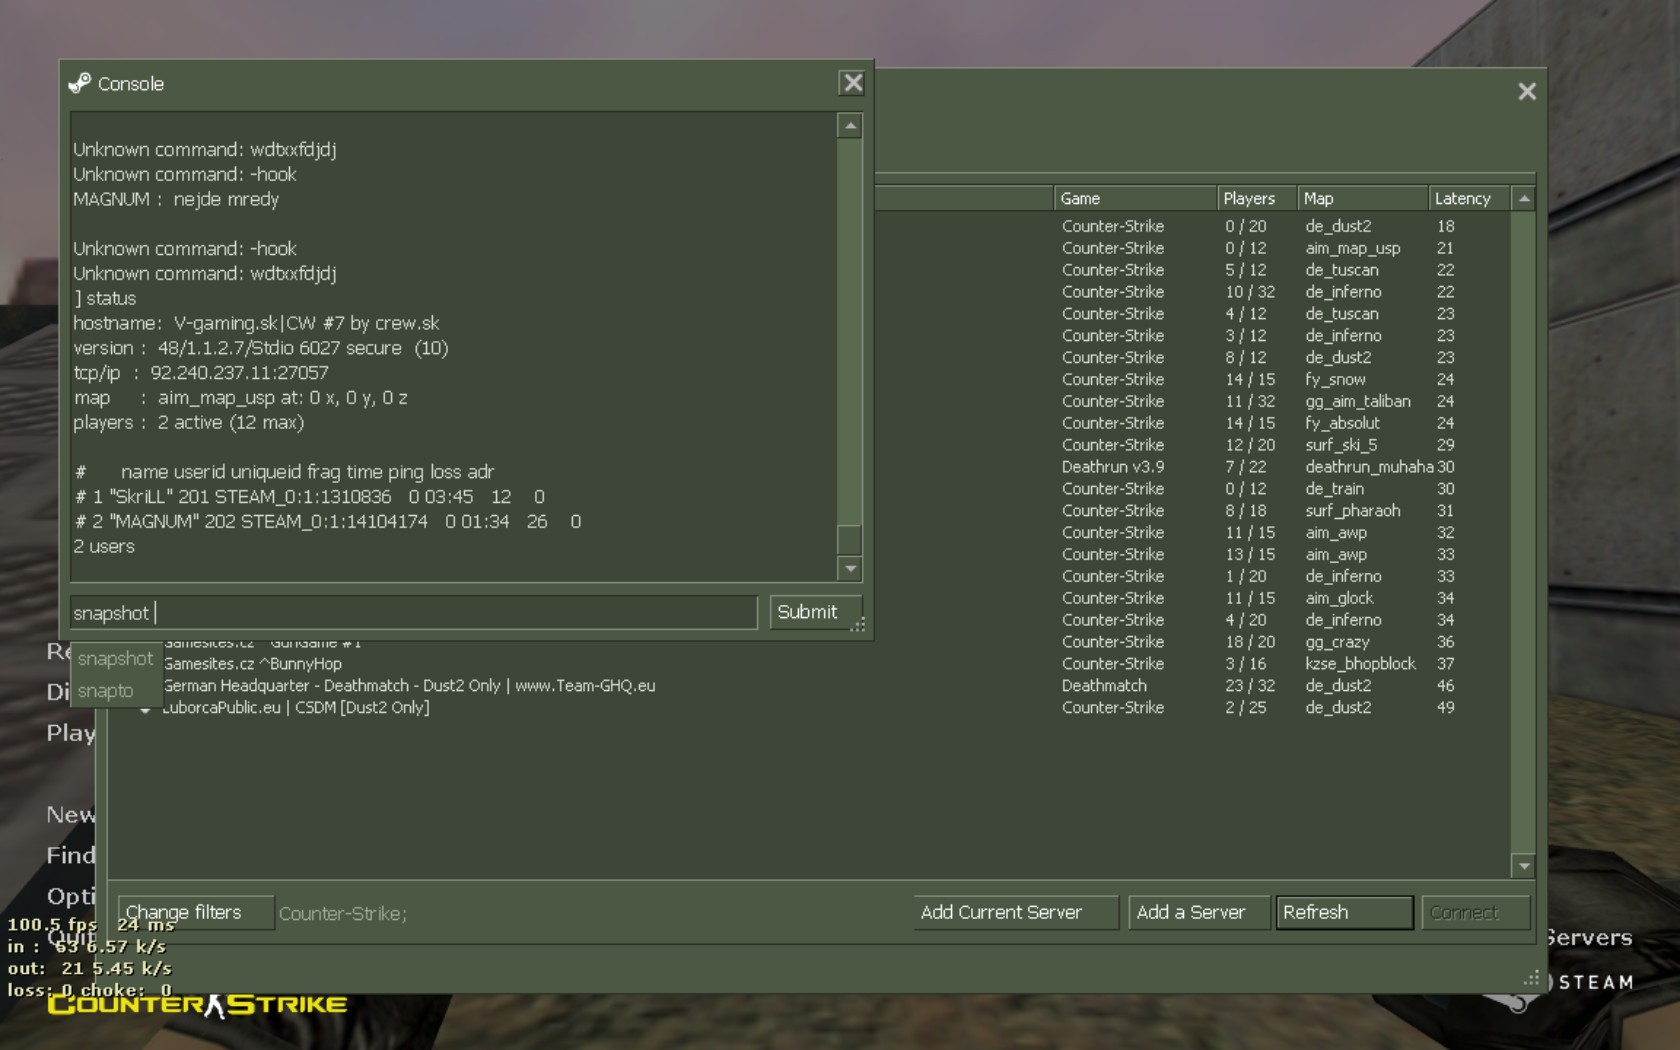Grab the console scrollbar thumb

pyautogui.click(x=850, y=539)
